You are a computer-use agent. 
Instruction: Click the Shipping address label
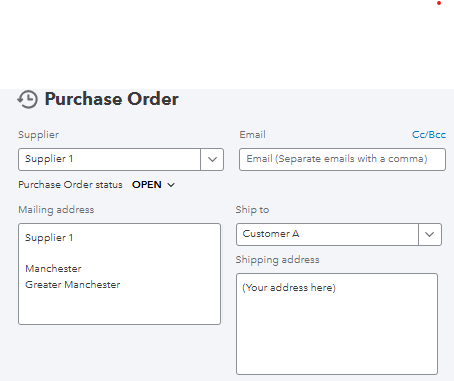click(x=277, y=260)
